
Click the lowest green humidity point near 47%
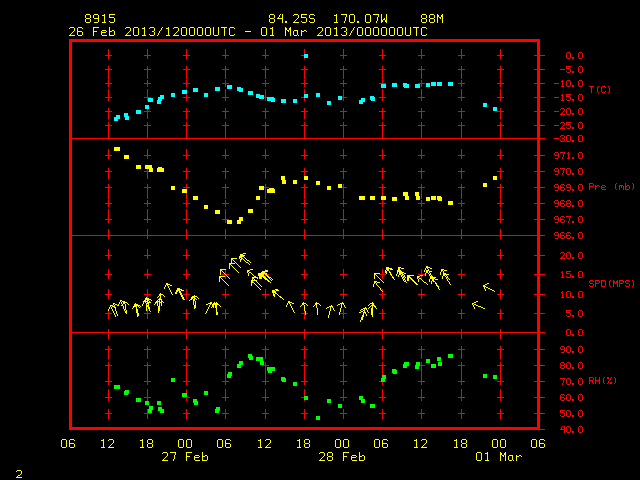(318, 418)
